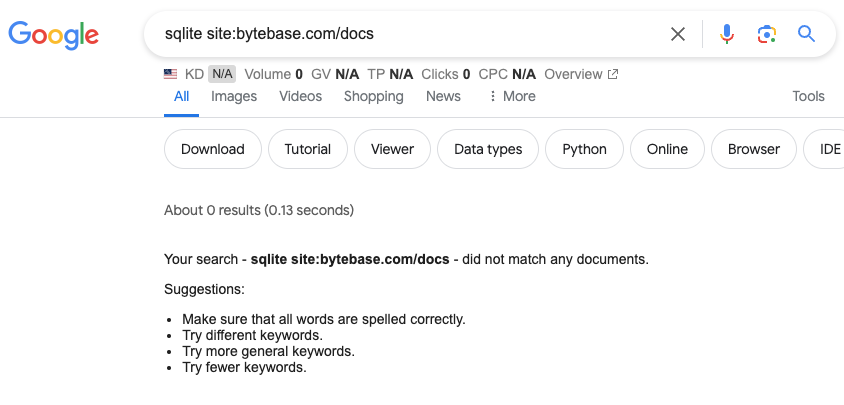
Task: Click the Data types filter chip
Action: tap(488, 149)
